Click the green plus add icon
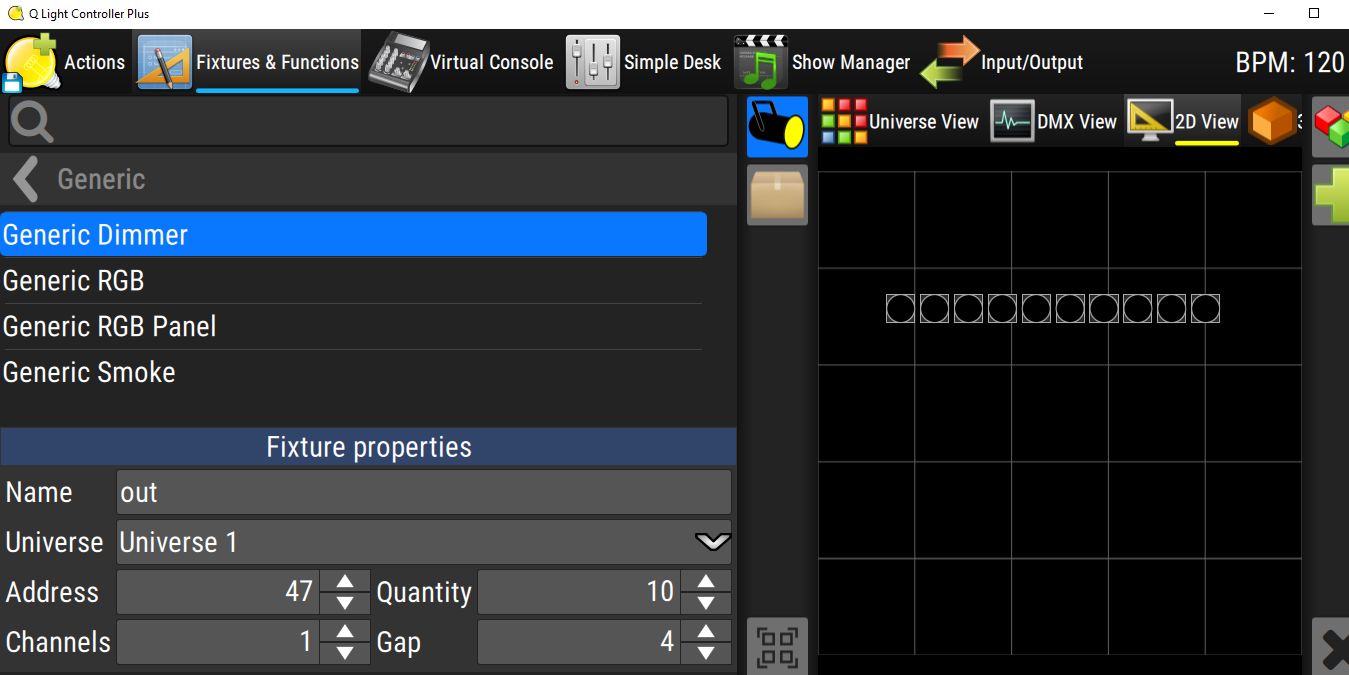The height and width of the screenshot is (675, 1349). coord(1331,195)
